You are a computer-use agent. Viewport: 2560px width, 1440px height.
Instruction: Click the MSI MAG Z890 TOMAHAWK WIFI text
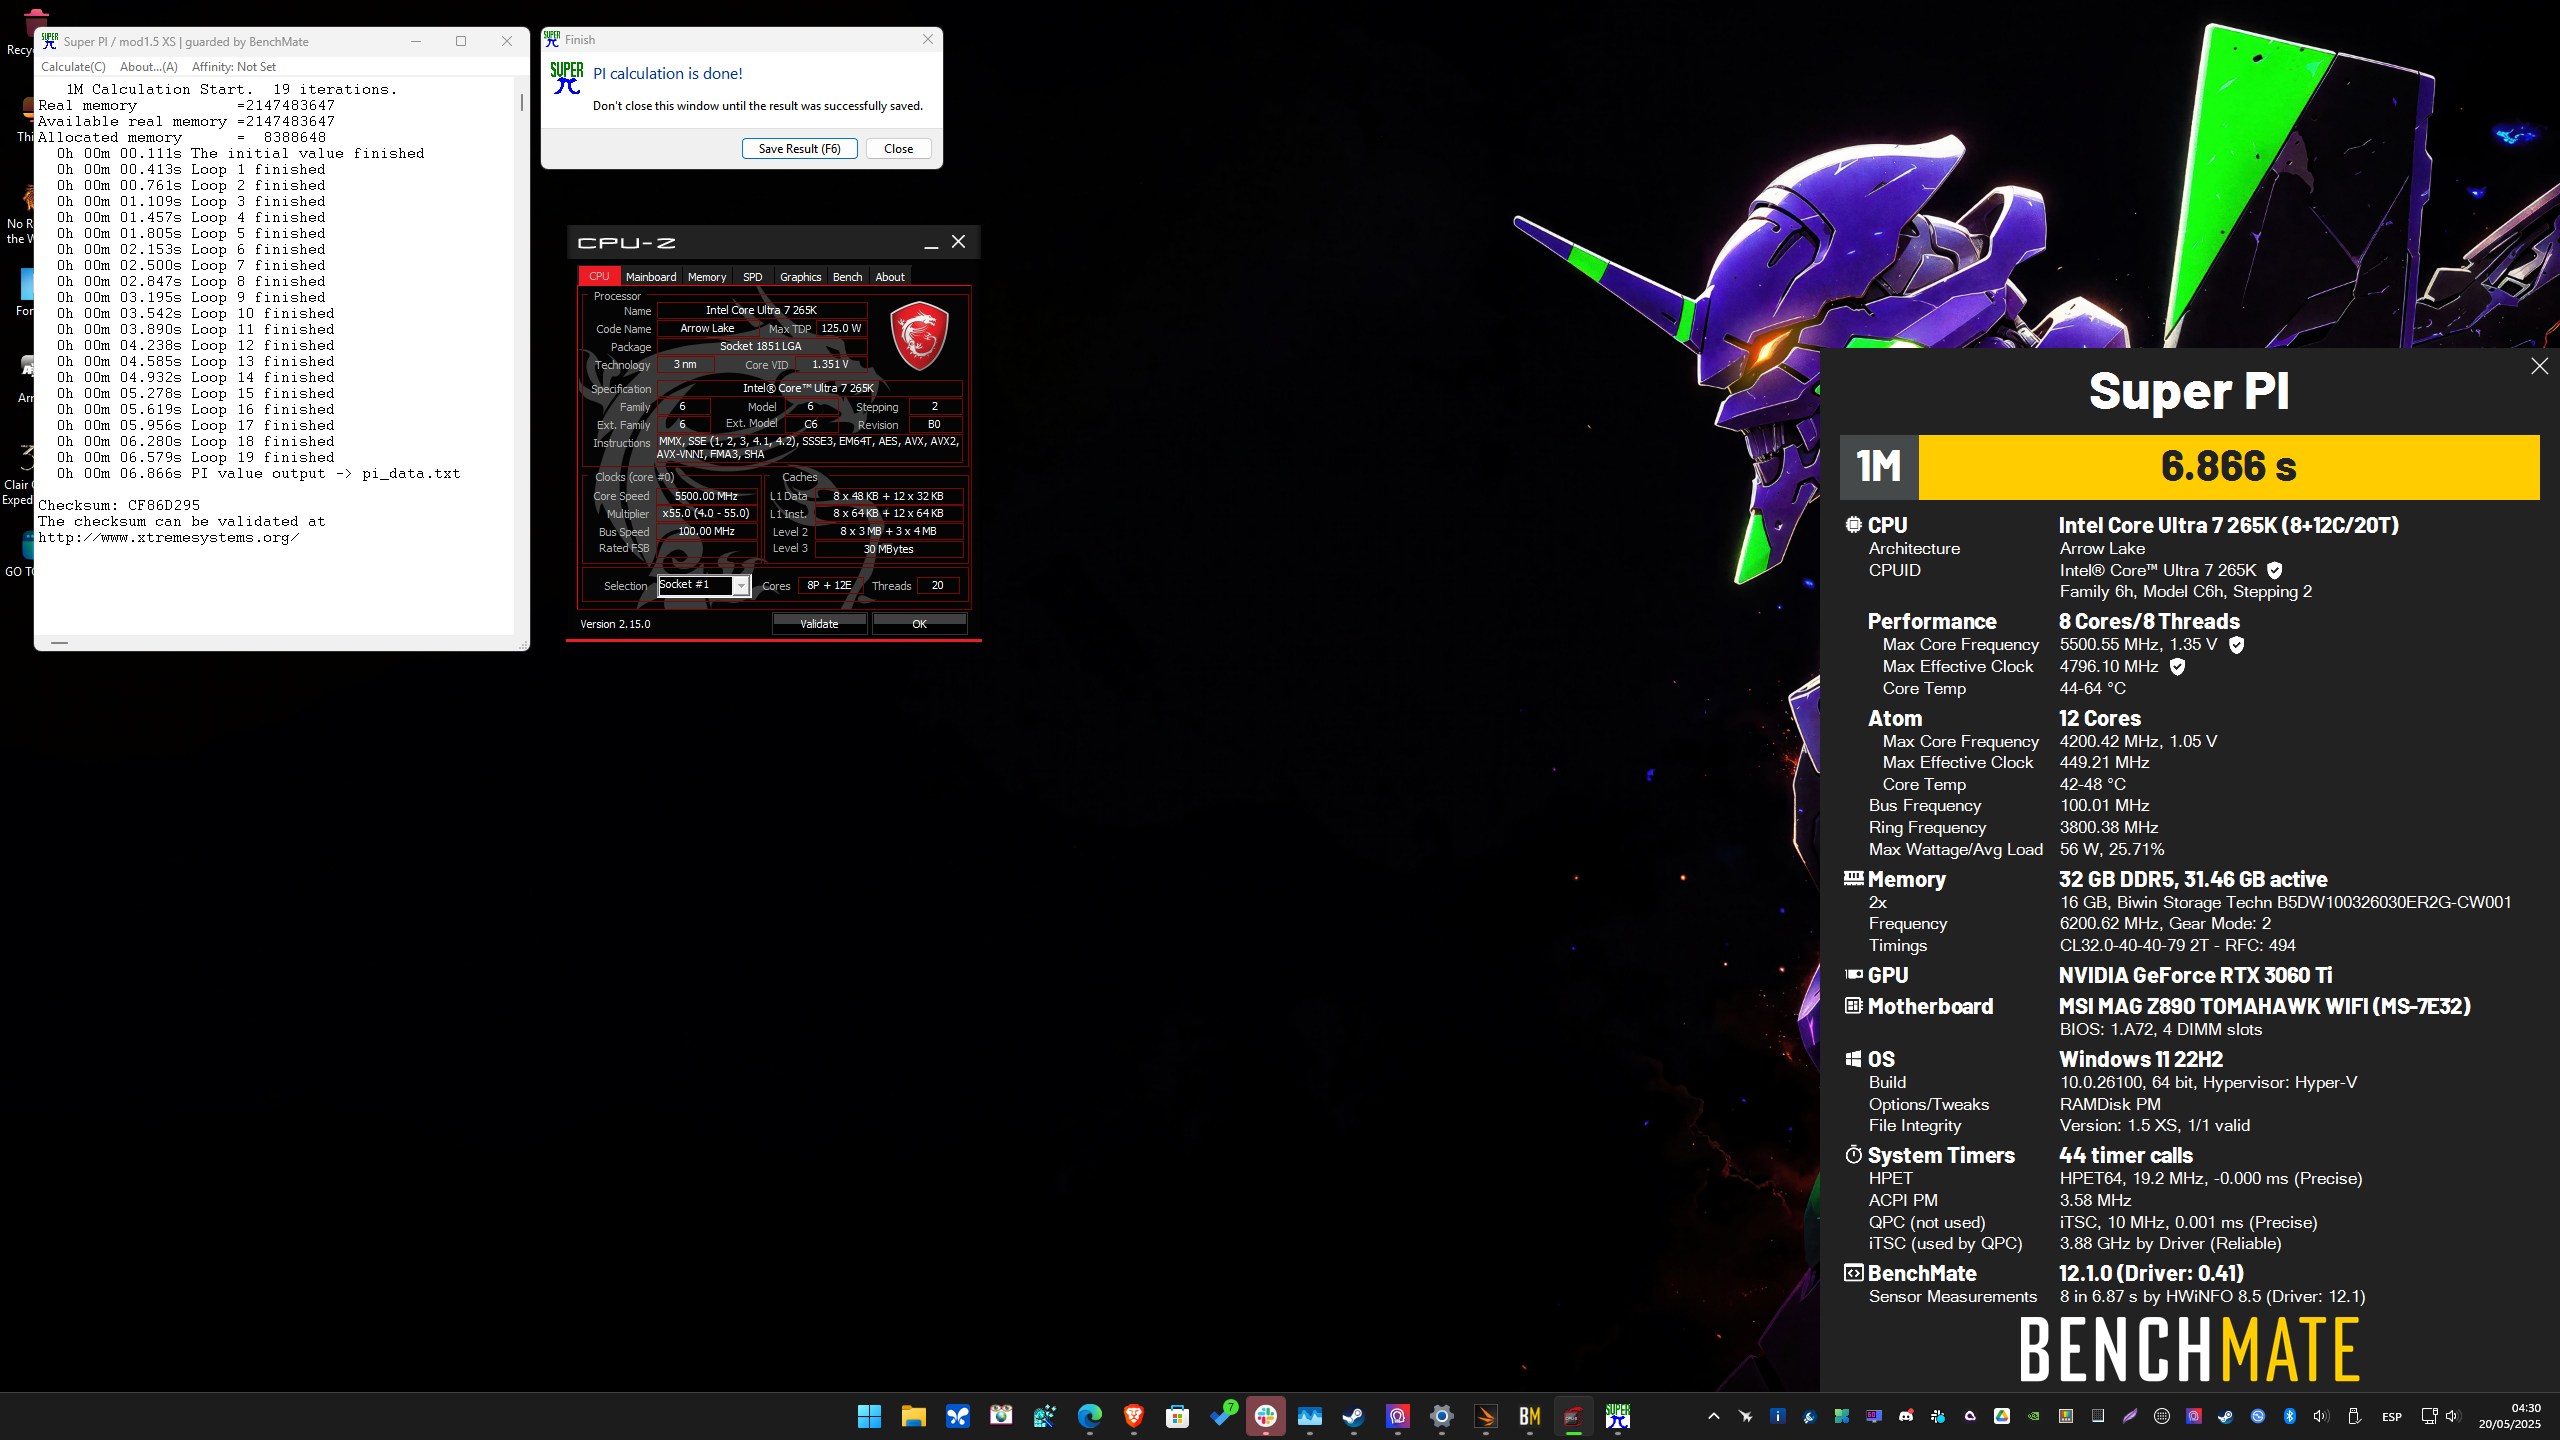[x=2264, y=1007]
